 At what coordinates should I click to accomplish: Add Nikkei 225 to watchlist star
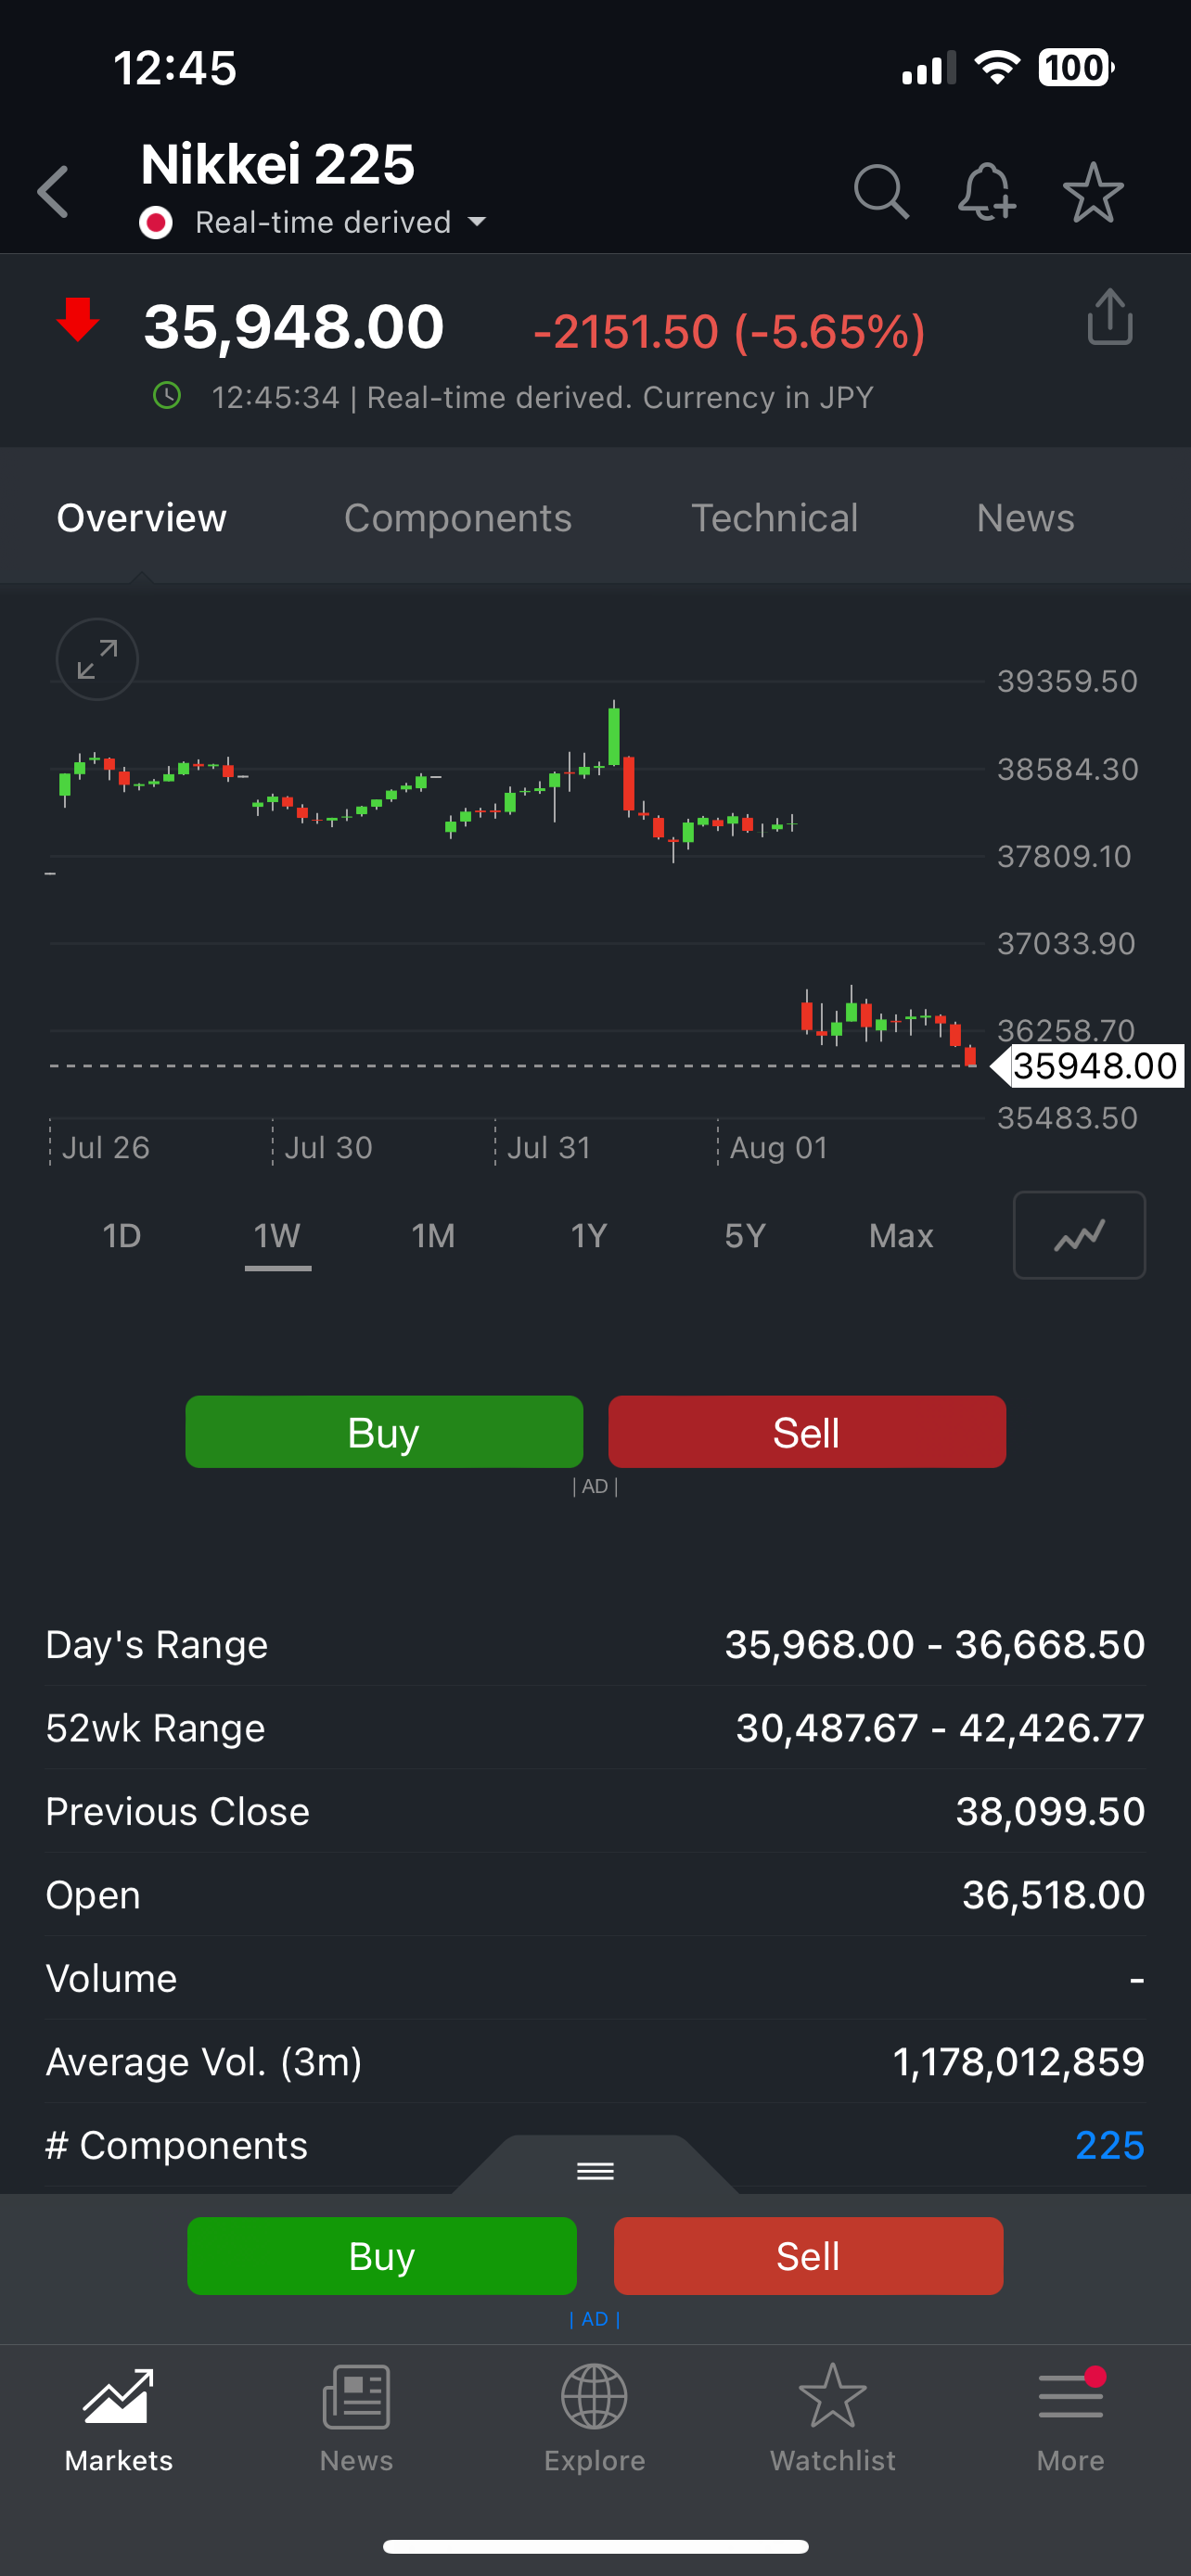point(1093,192)
